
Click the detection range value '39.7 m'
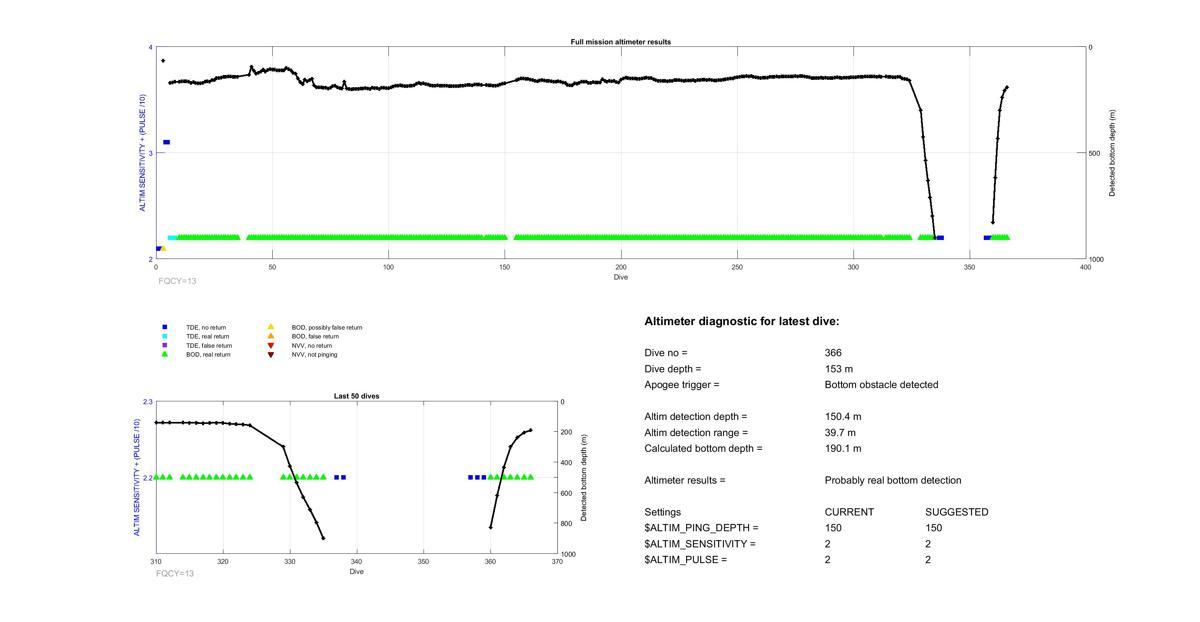click(x=840, y=432)
